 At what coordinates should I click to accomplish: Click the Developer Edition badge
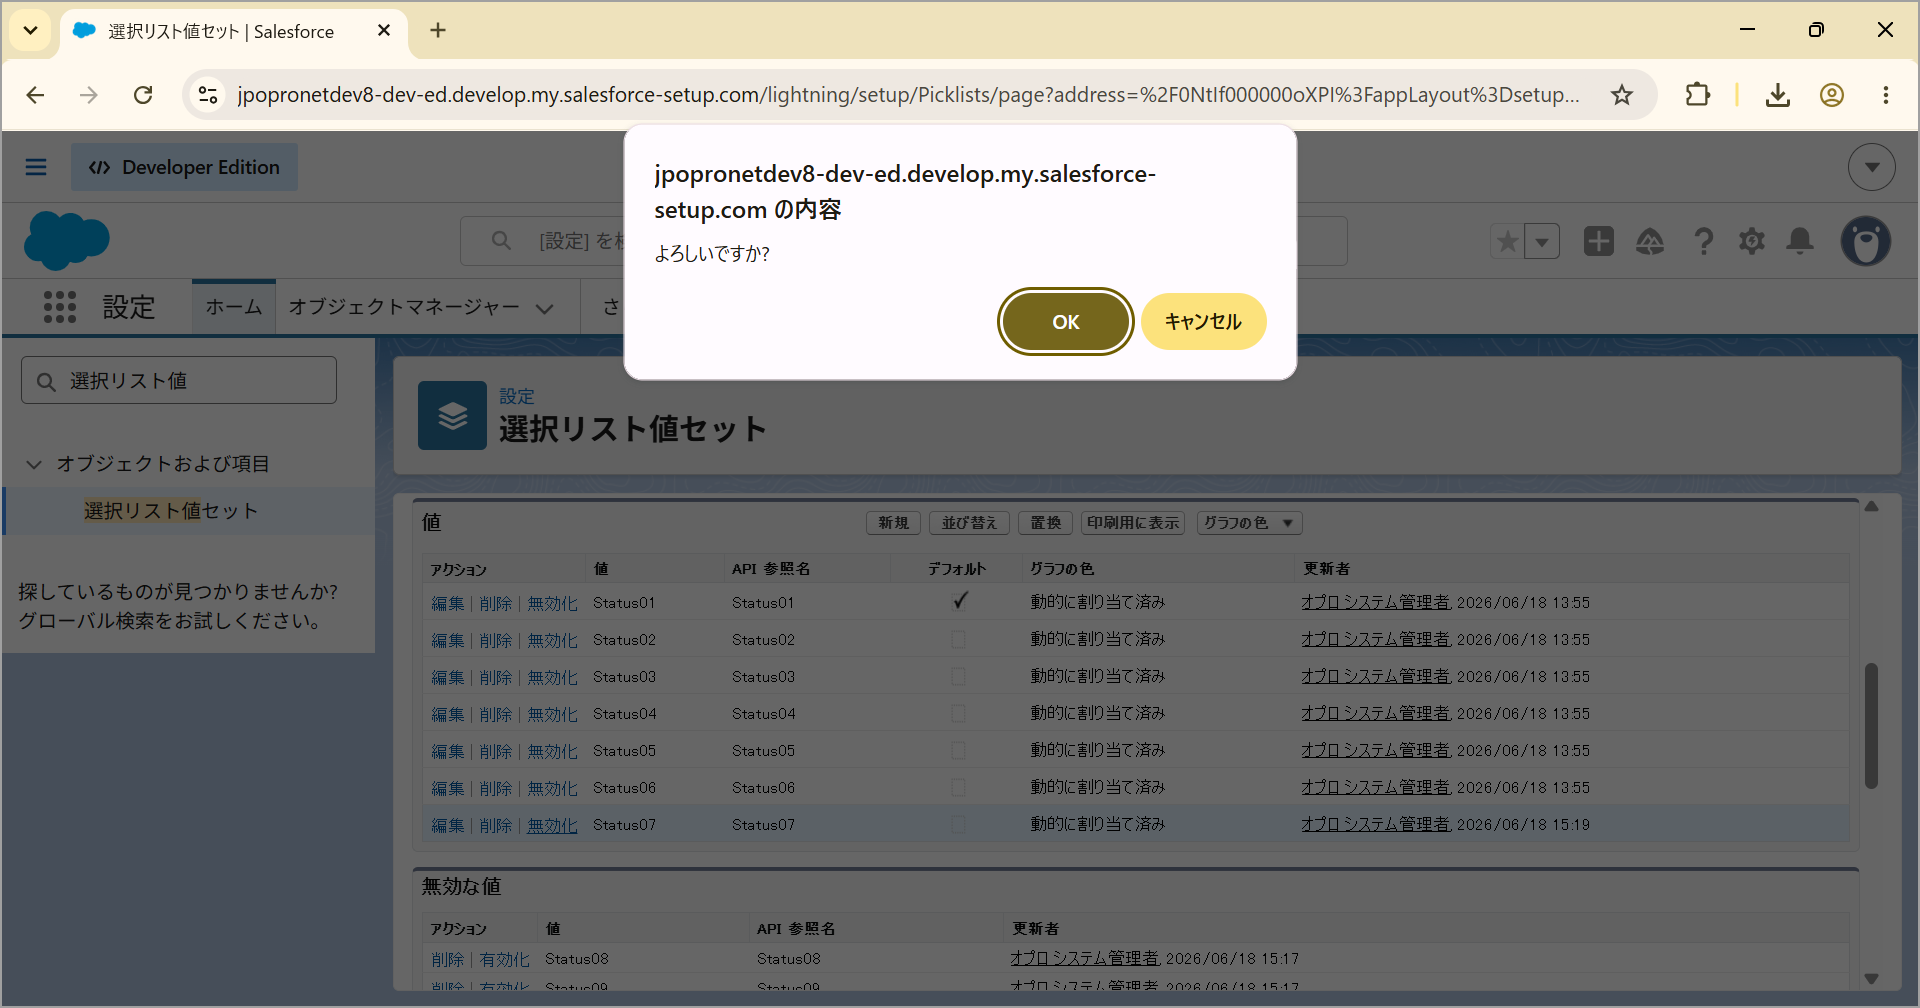pos(184,167)
